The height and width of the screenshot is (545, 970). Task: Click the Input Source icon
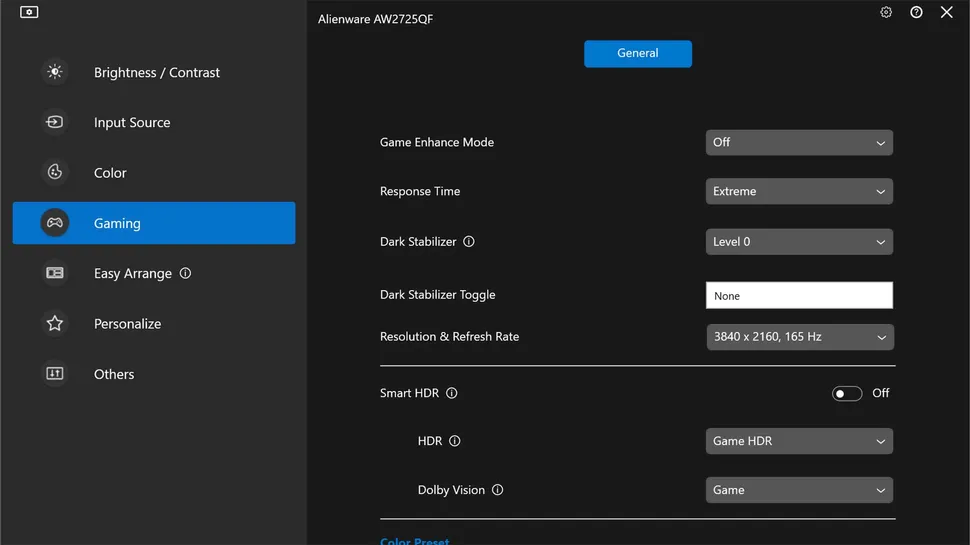click(55, 122)
